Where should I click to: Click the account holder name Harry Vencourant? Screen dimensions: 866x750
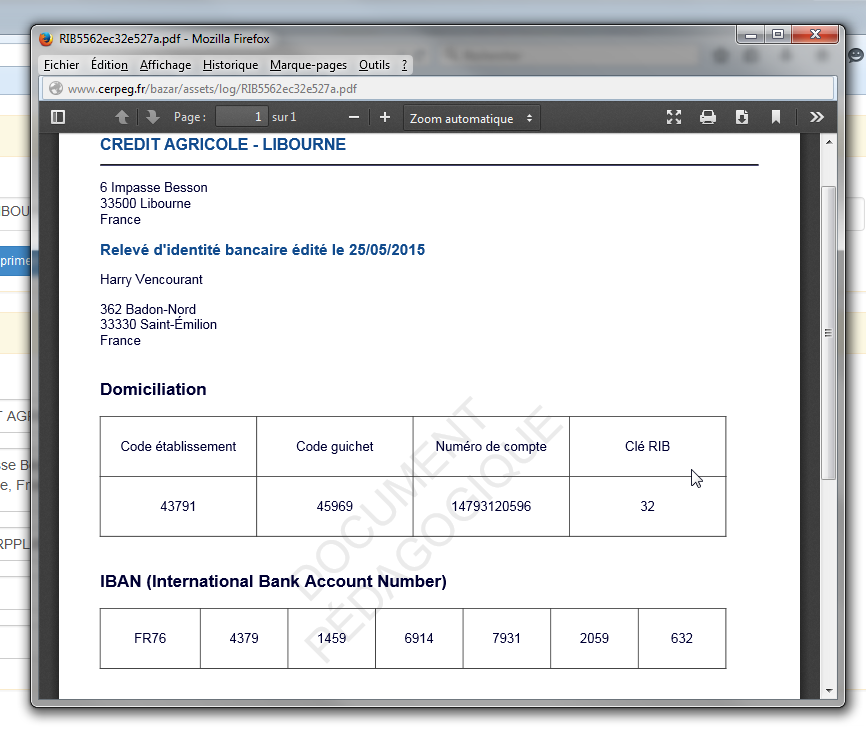coord(151,279)
